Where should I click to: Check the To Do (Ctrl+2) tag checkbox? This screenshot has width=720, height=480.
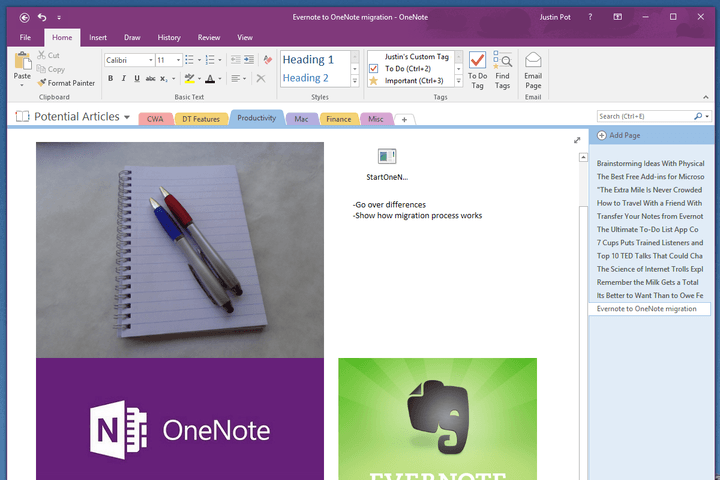pyautogui.click(x=374, y=68)
